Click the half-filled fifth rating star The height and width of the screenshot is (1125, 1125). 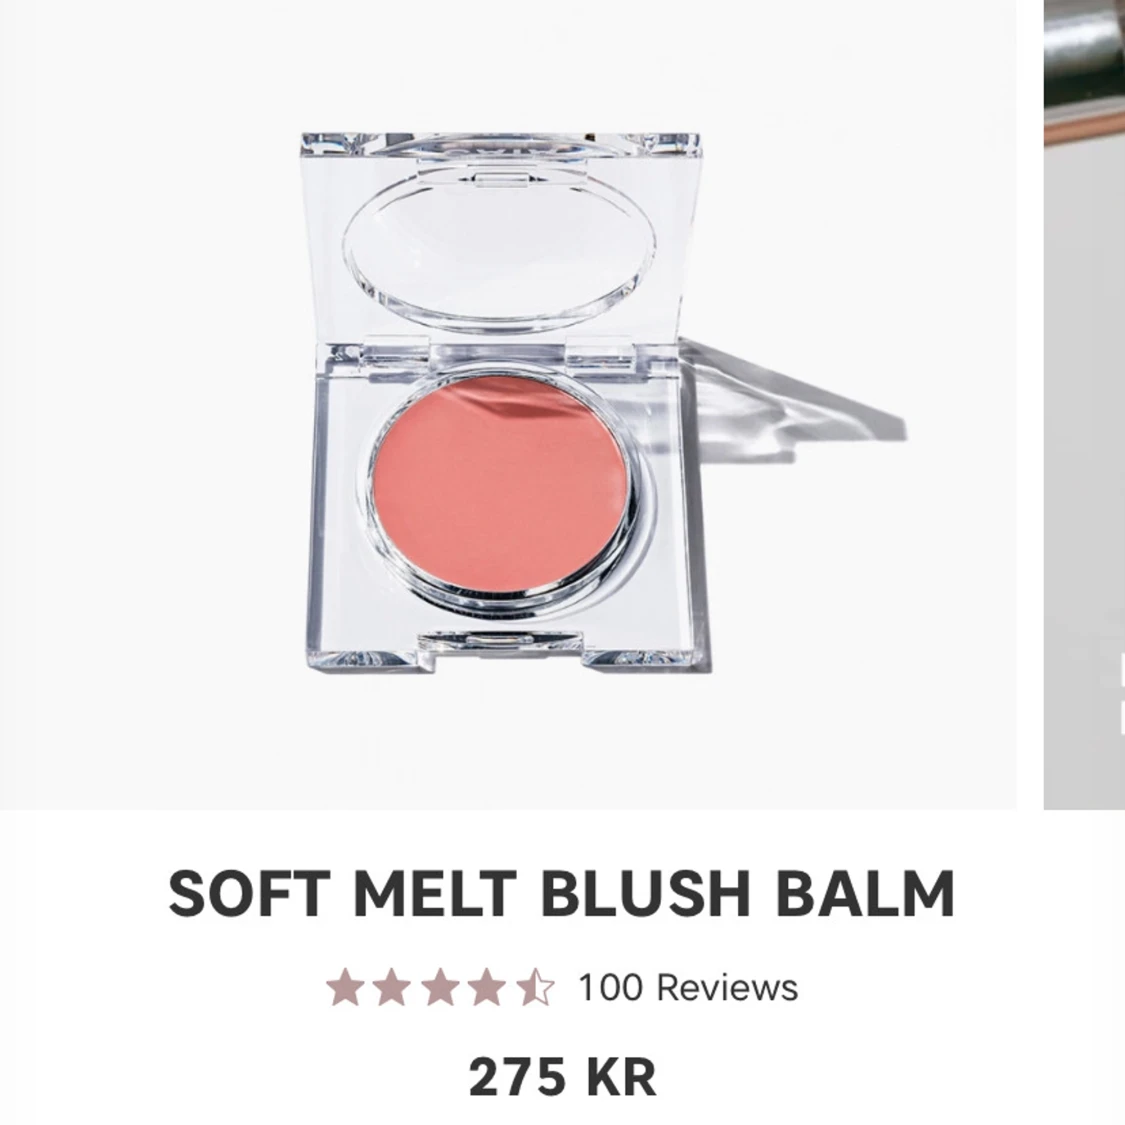pyautogui.click(x=535, y=987)
